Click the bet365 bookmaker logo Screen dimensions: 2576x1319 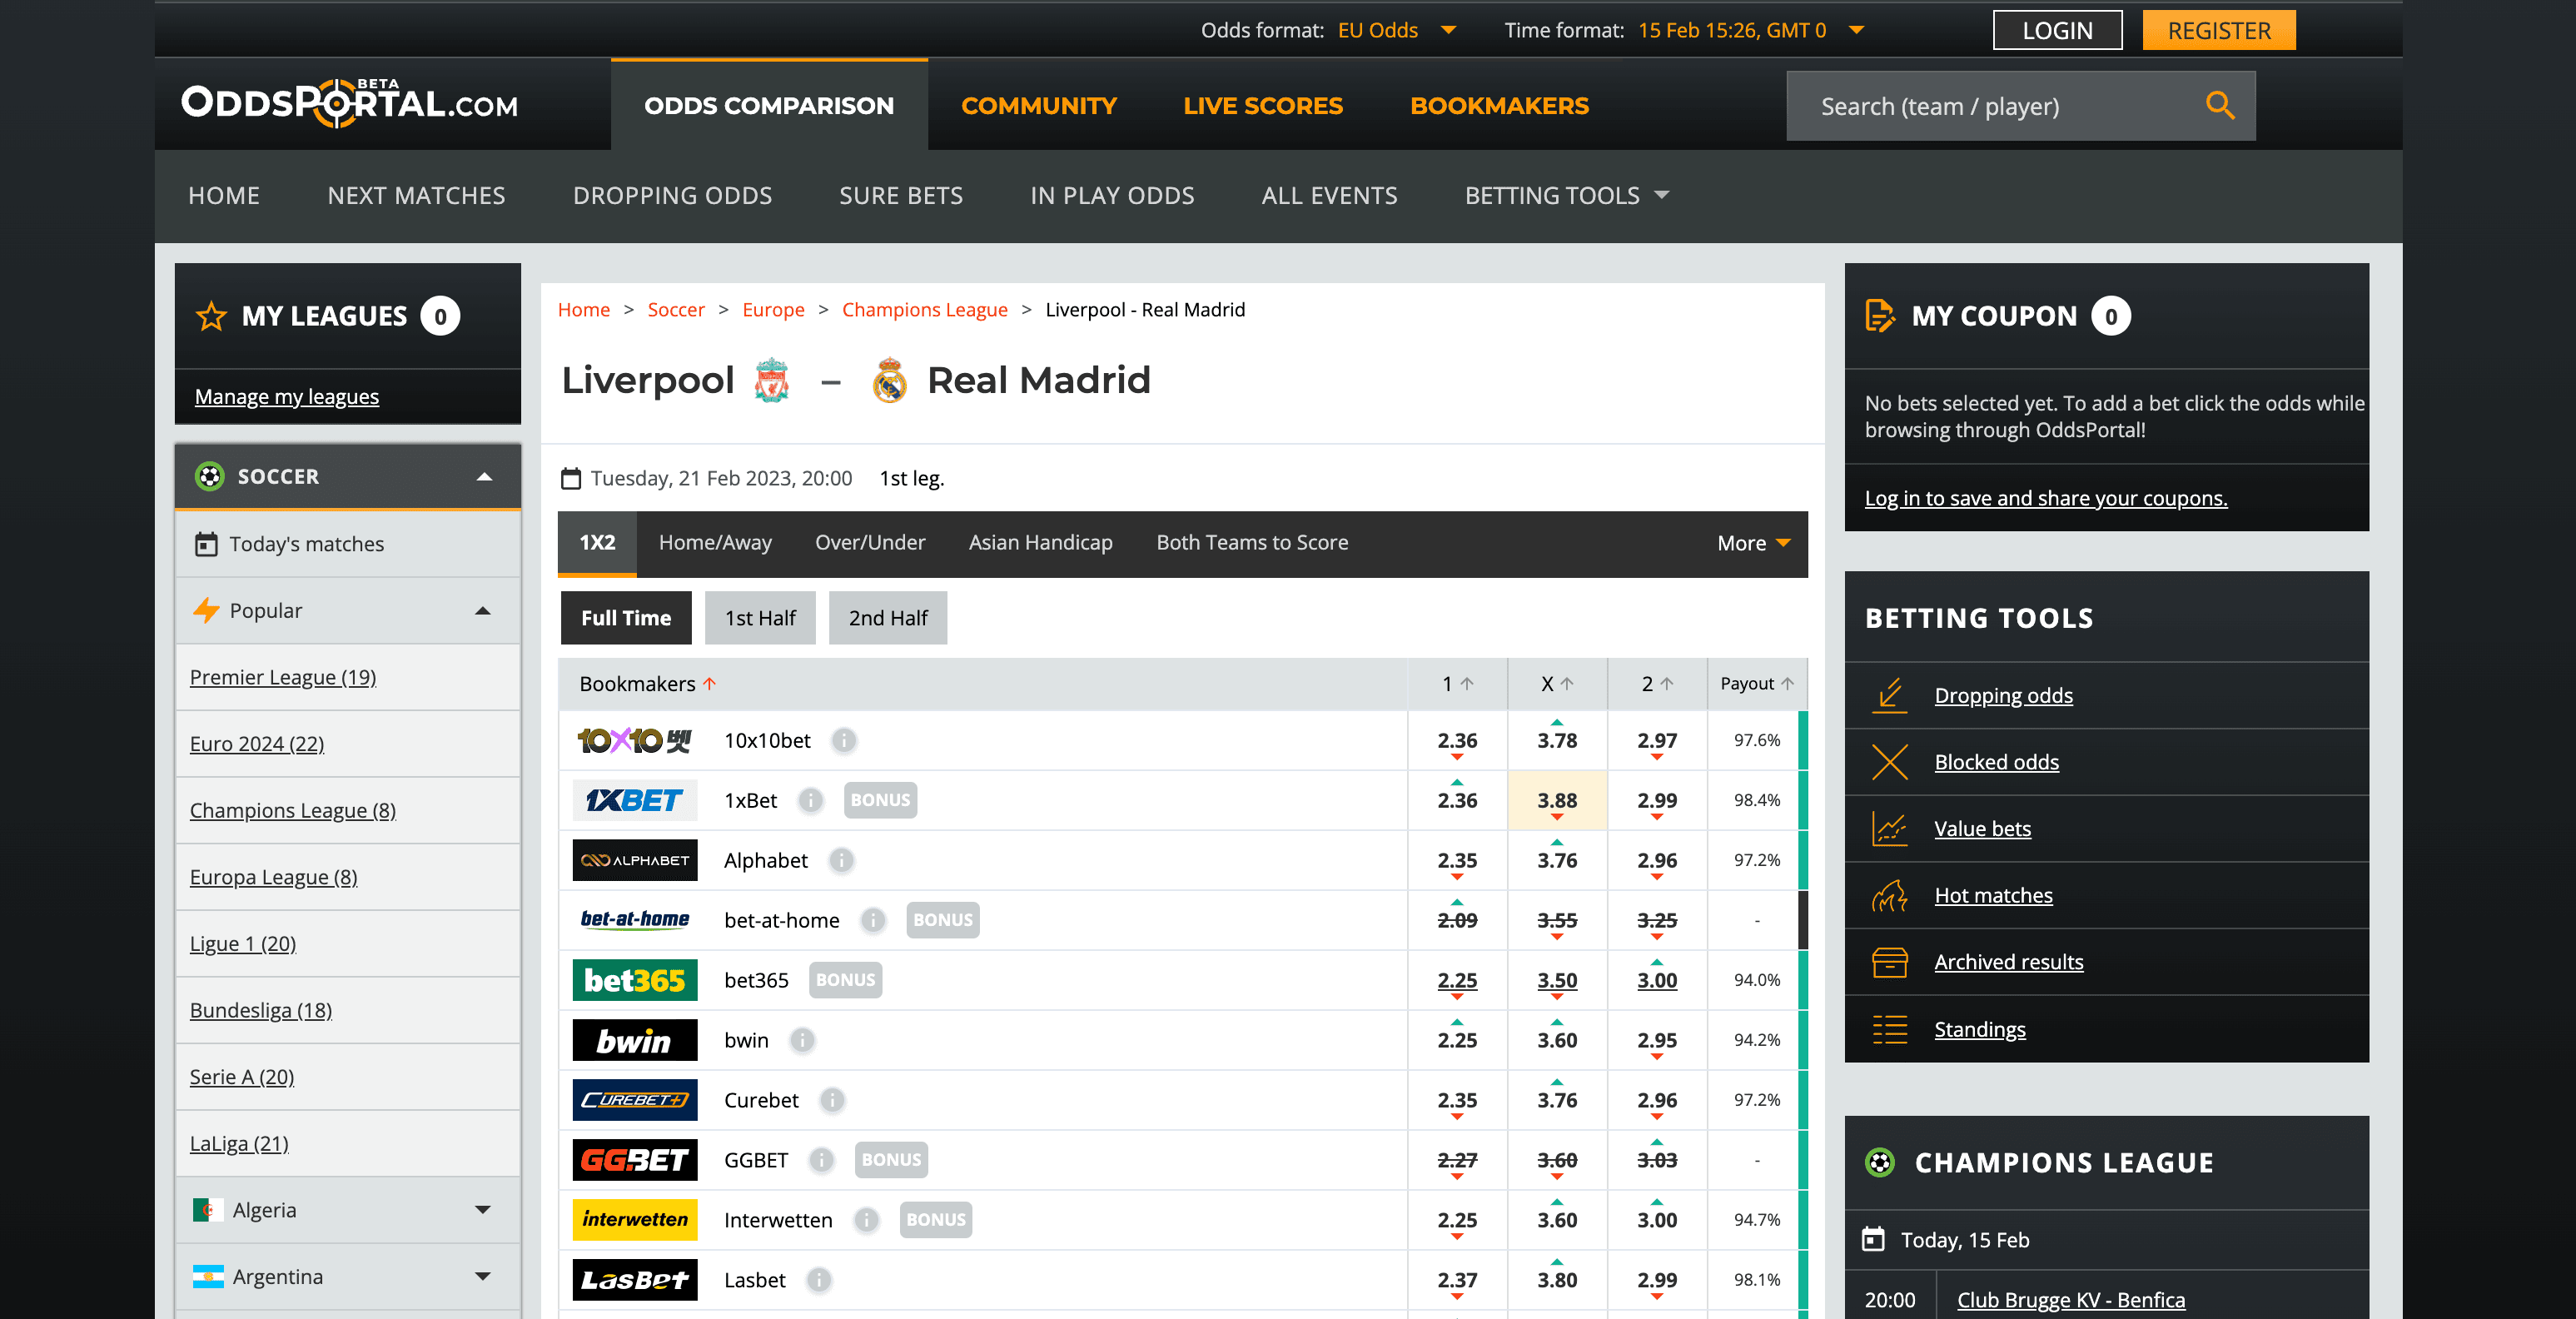[x=634, y=980]
